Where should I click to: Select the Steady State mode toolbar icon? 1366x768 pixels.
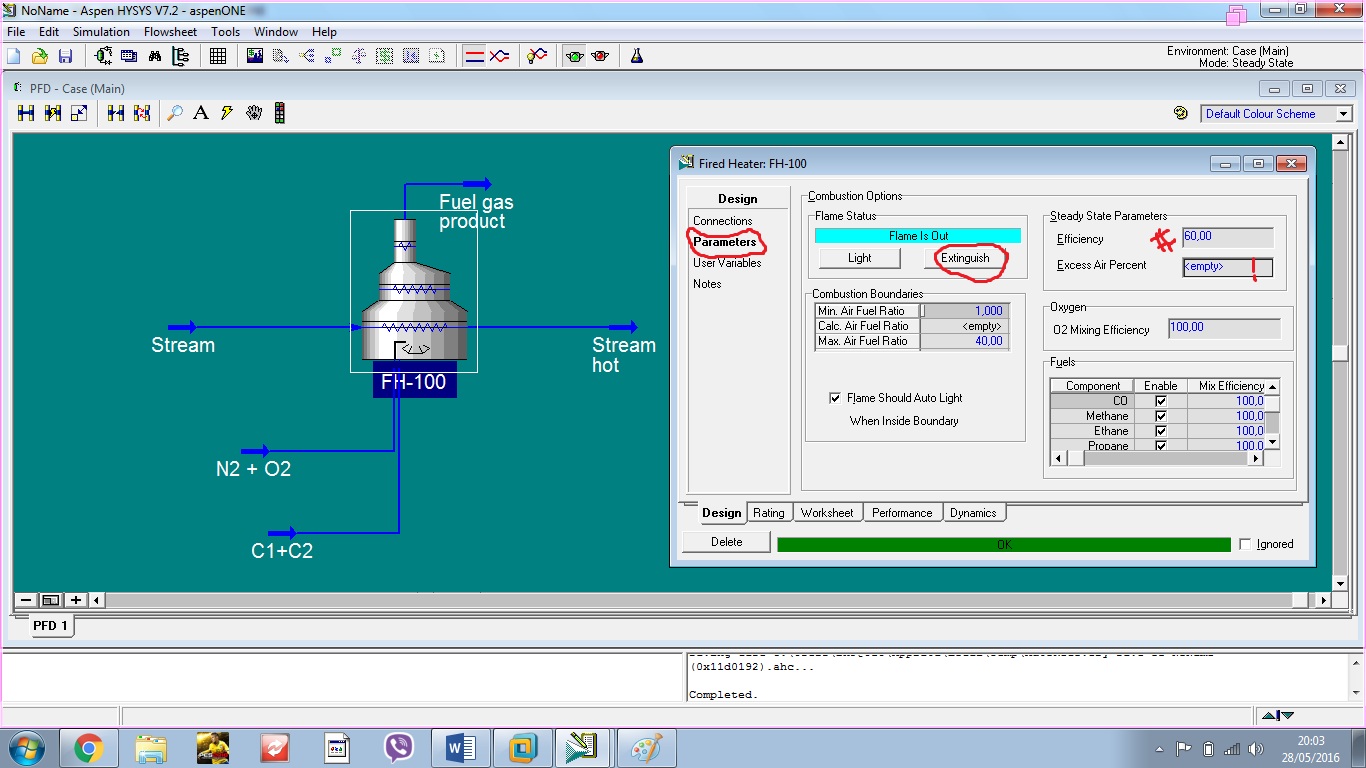475,56
